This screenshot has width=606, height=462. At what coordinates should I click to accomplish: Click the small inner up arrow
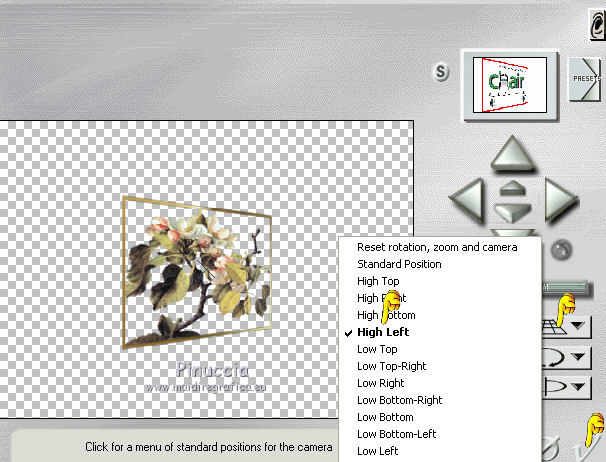[512, 188]
